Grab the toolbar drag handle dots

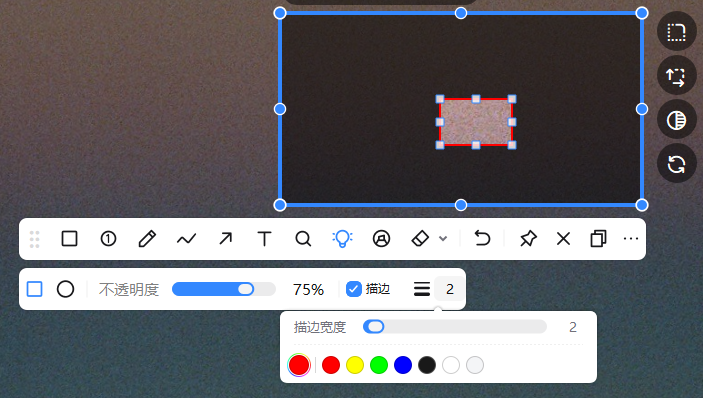coord(35,239)
